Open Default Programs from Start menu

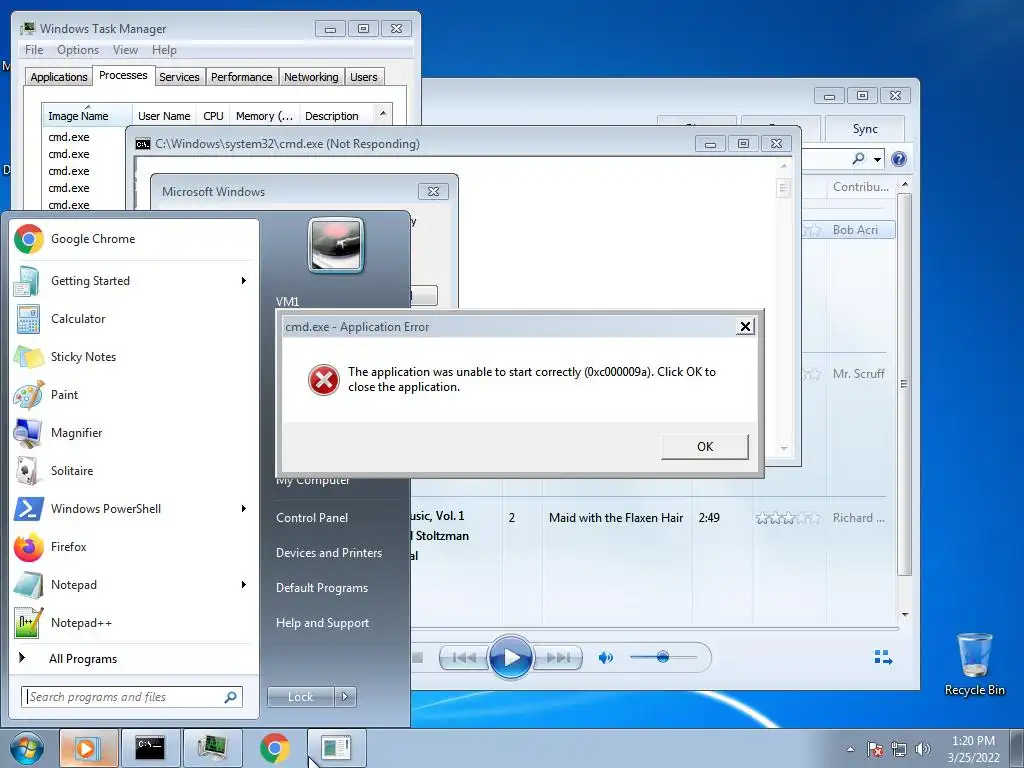pos(322,588)
